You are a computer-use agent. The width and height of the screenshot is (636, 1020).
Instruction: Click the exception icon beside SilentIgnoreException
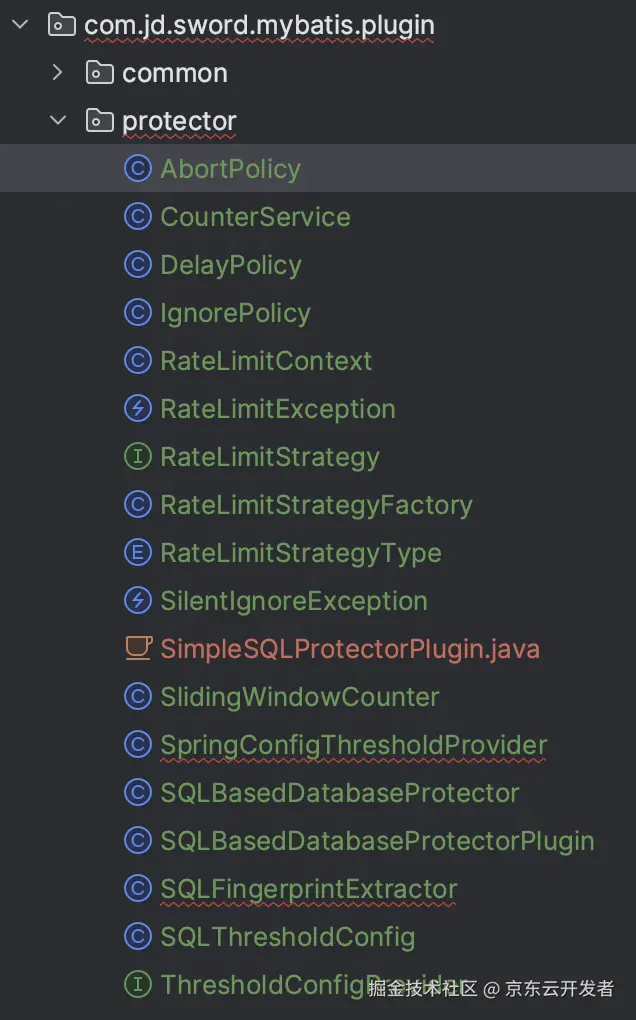137,601
